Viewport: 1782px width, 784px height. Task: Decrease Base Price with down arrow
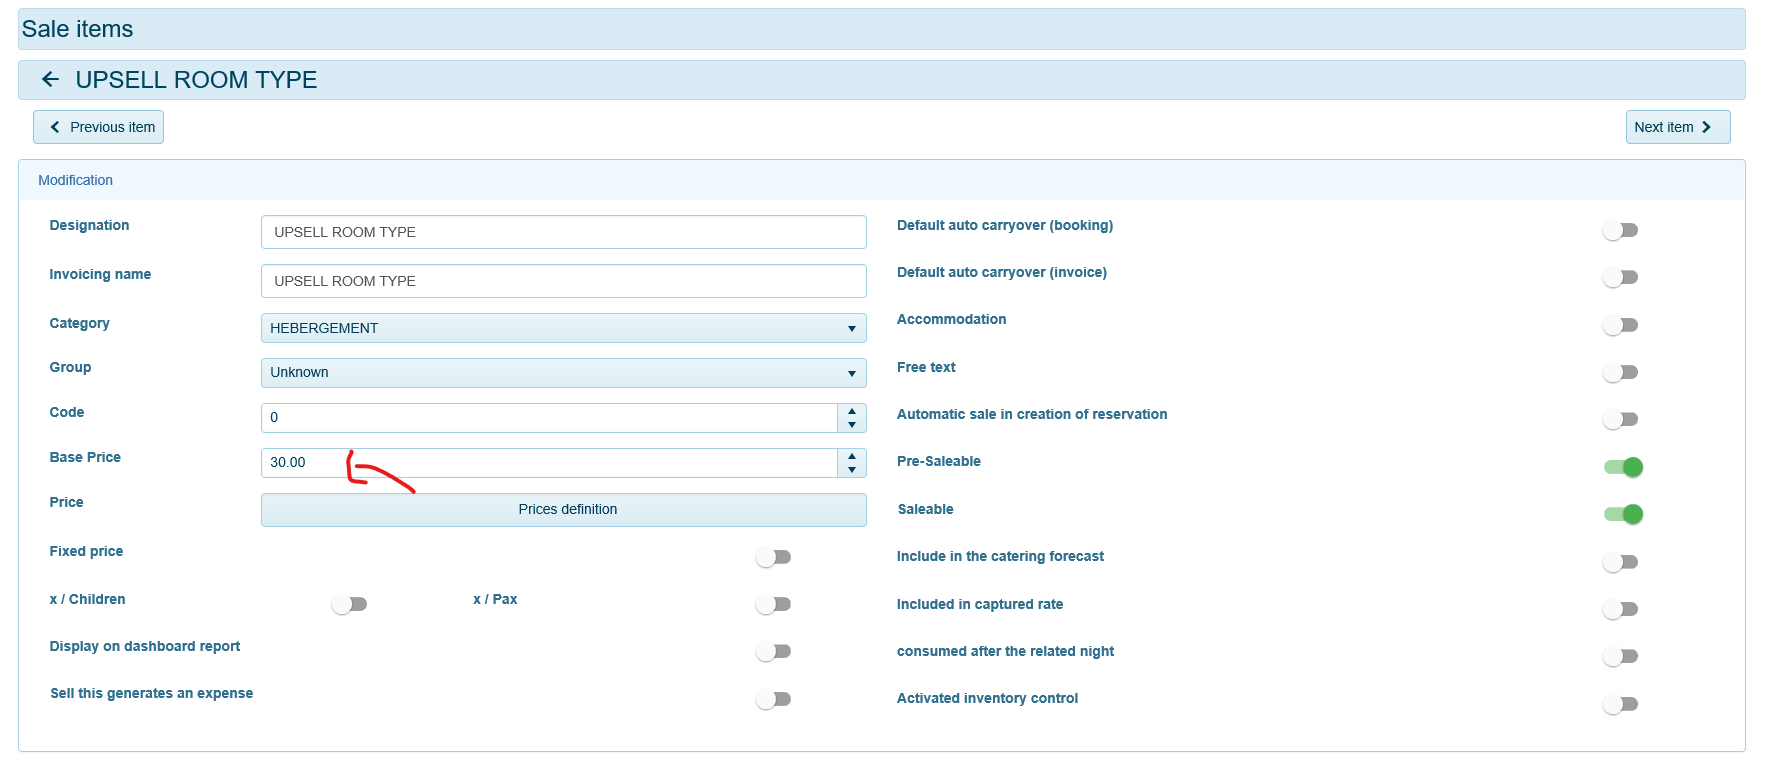pyautogui.click(x=852, y=470)
